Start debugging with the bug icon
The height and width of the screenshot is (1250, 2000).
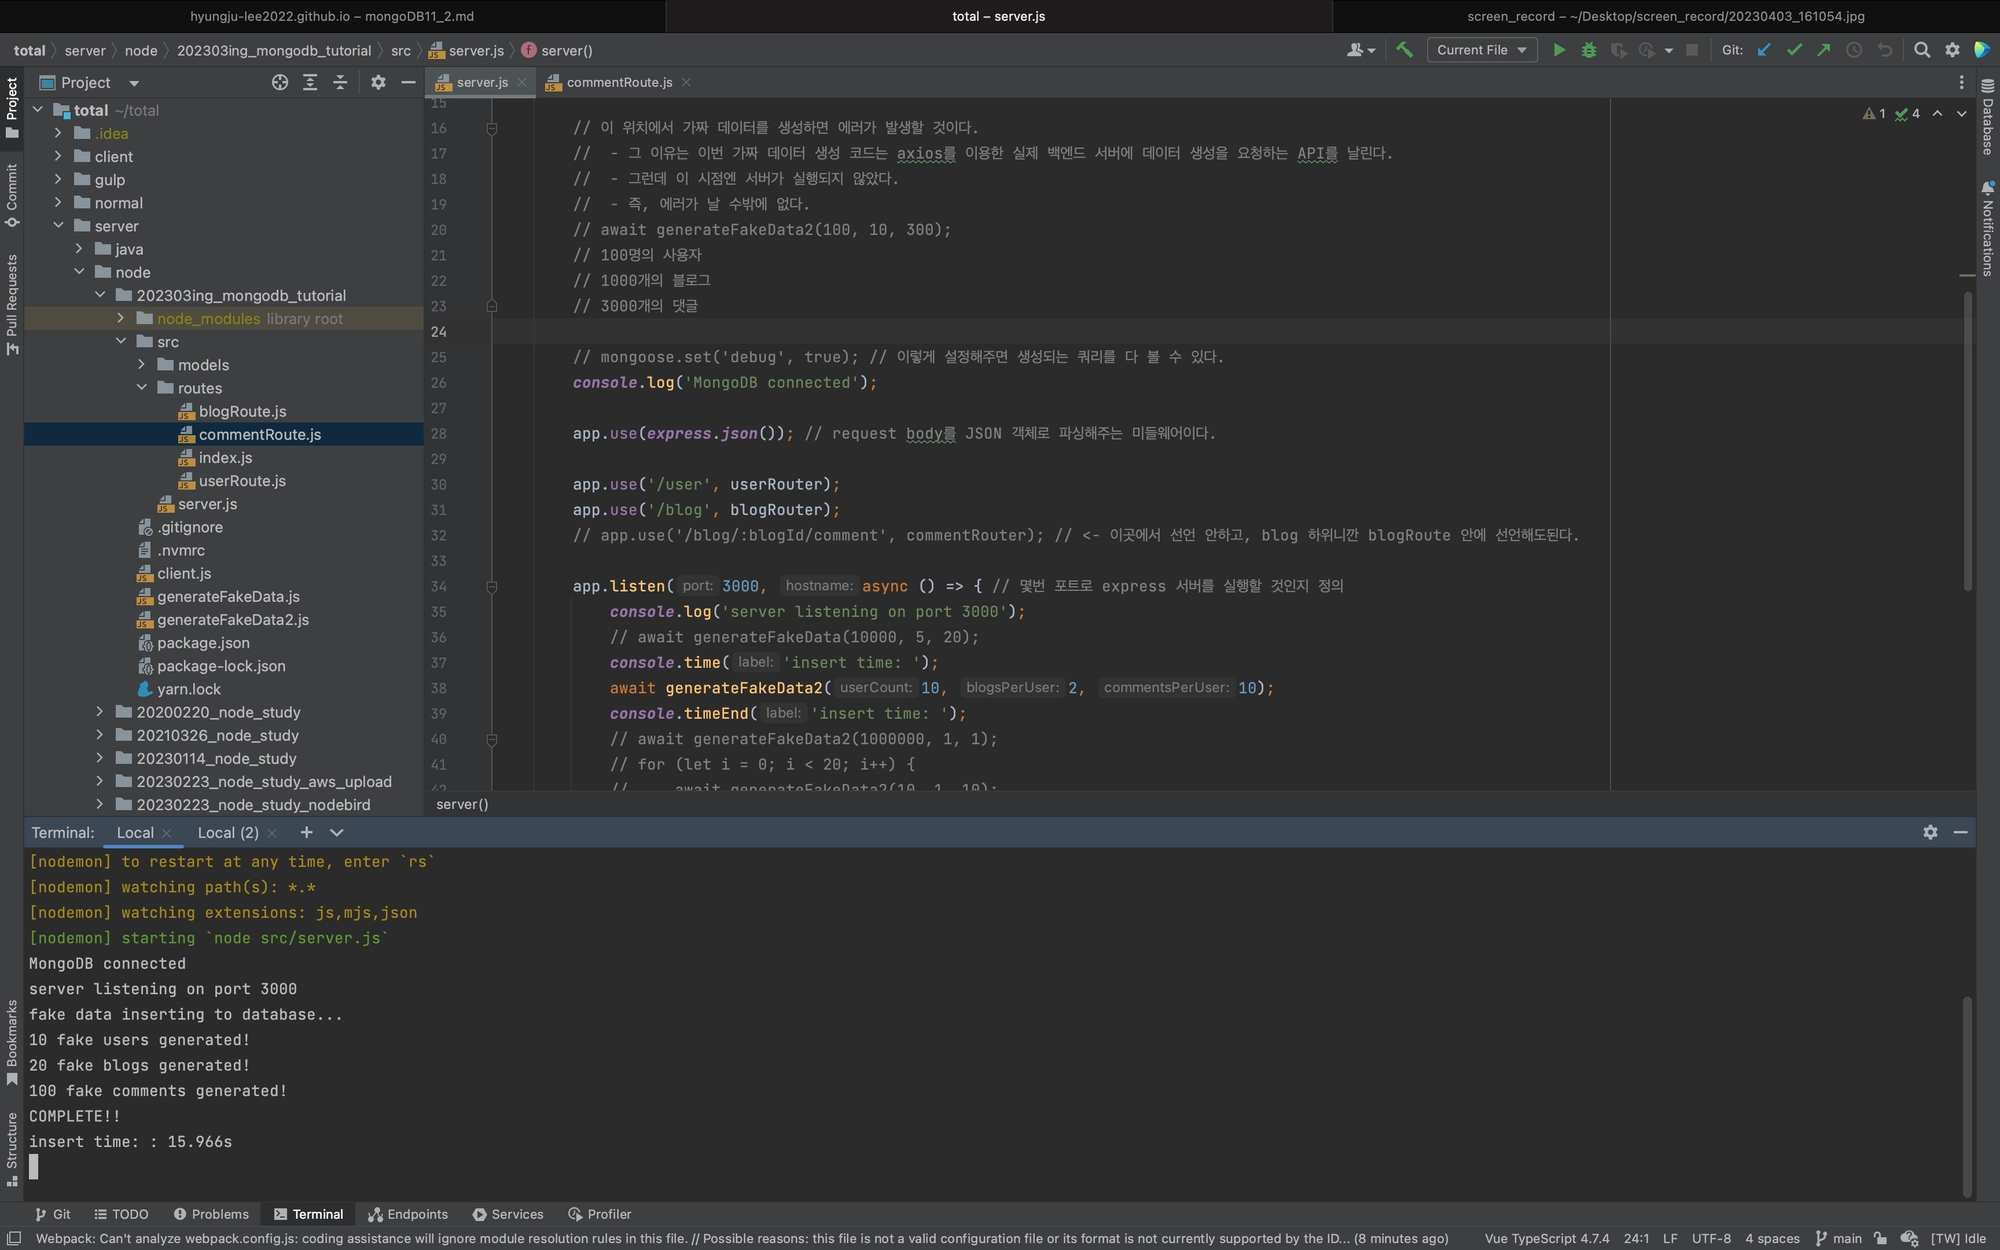click(1588, 50)
